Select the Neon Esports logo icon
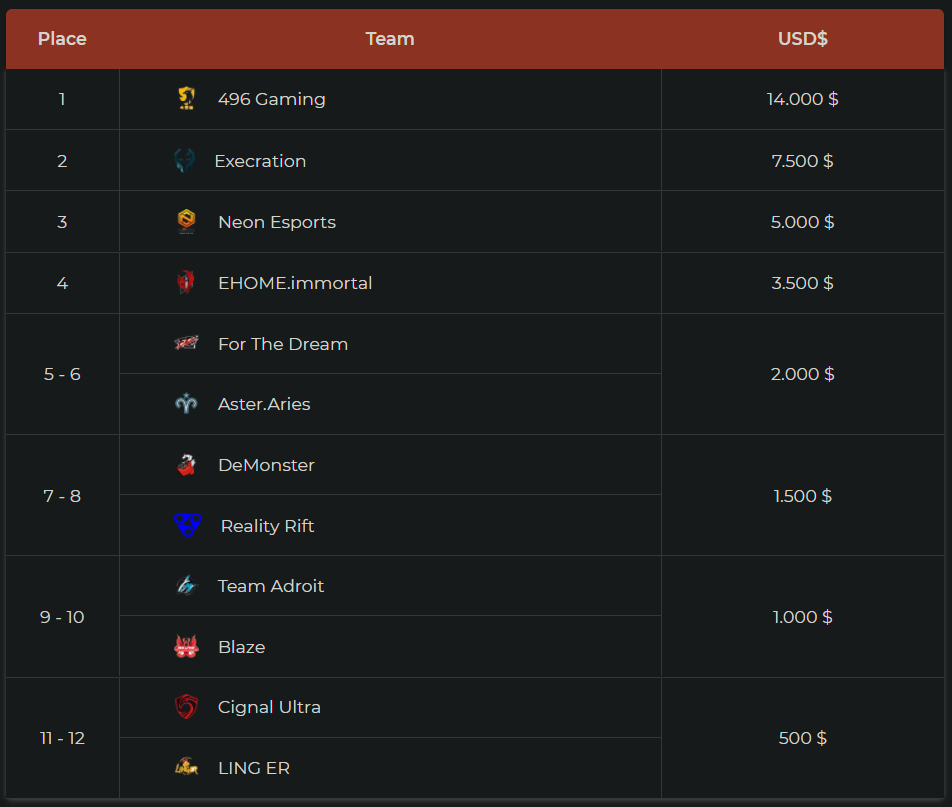This screenshot has height=807, width=952. 186,222
